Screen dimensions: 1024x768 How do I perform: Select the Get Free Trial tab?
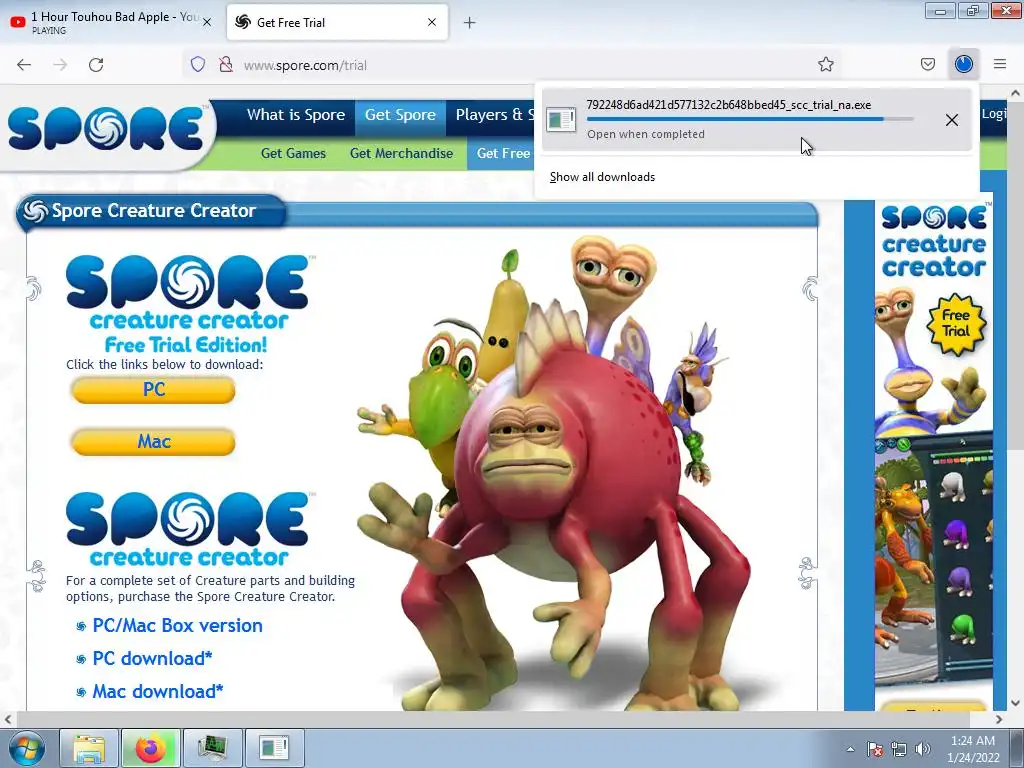[x=337, y=22]
